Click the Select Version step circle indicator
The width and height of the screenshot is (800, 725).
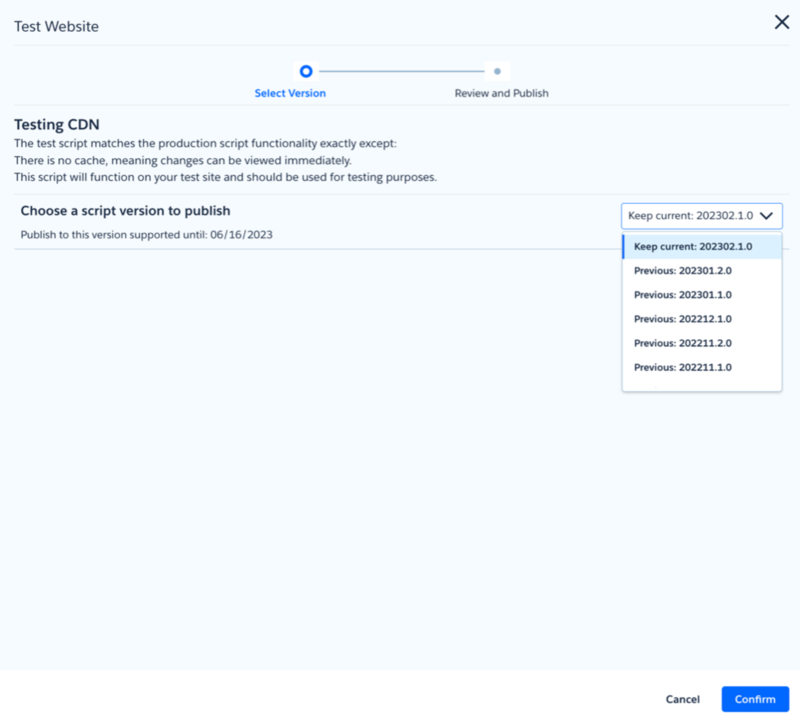click(306, 71)
